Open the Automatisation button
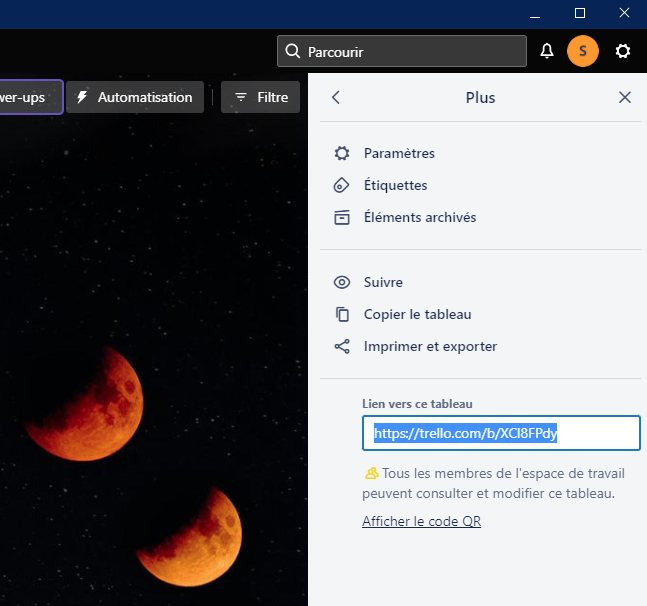Viewport: 647px width, 606px height. pyautogui.click(x=135, y=97)
